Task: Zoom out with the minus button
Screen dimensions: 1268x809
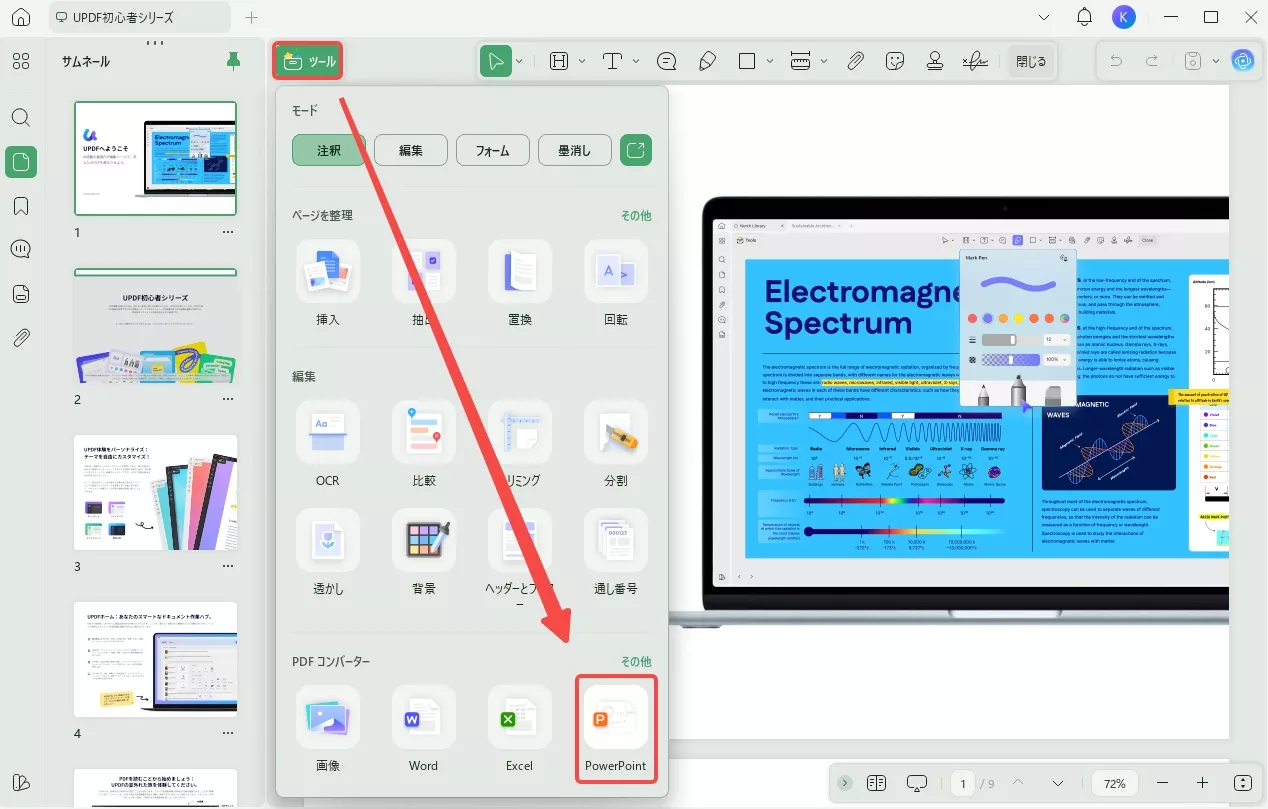Action: (1162, 783)
